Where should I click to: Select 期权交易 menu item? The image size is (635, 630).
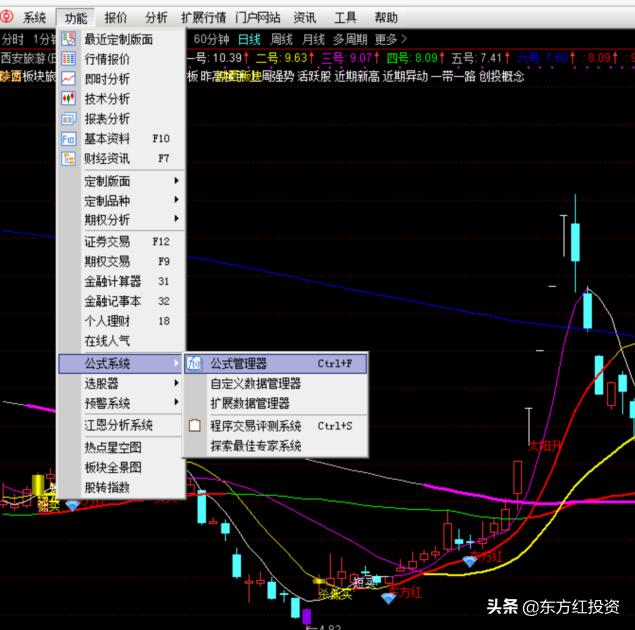point(121,262)
